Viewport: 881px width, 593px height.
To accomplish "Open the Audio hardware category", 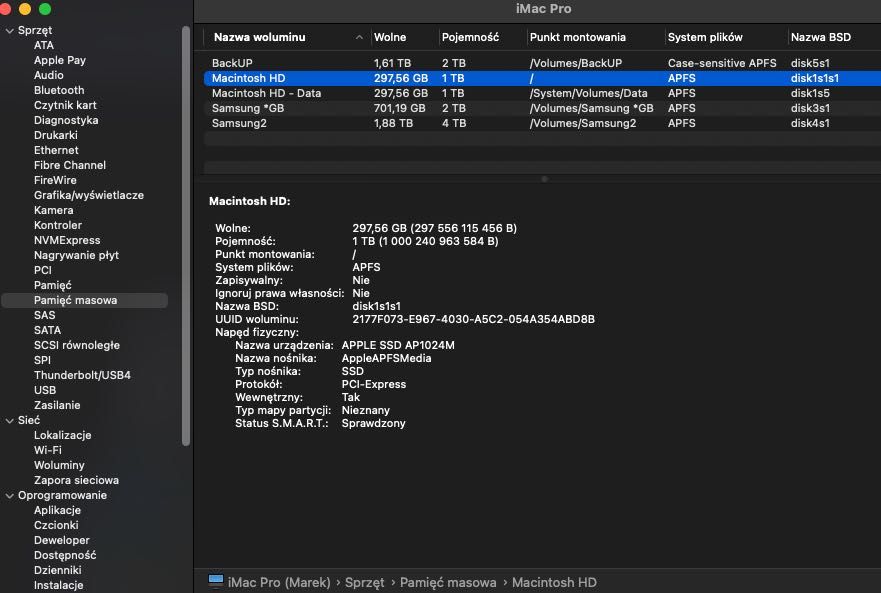I will tap(48, 75).
